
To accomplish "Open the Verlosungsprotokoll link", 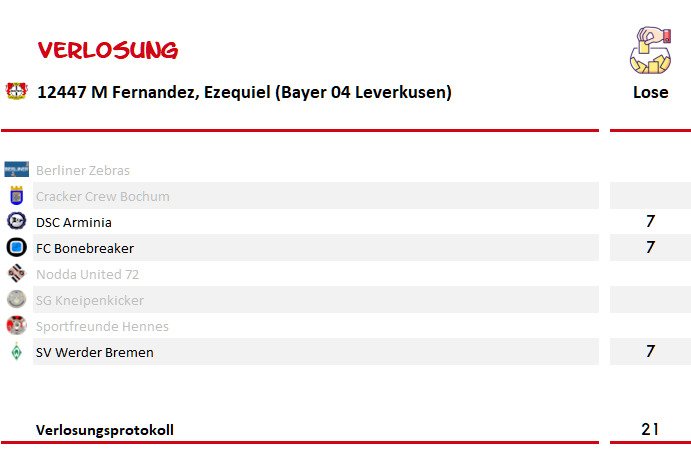I will coord(105,430).
